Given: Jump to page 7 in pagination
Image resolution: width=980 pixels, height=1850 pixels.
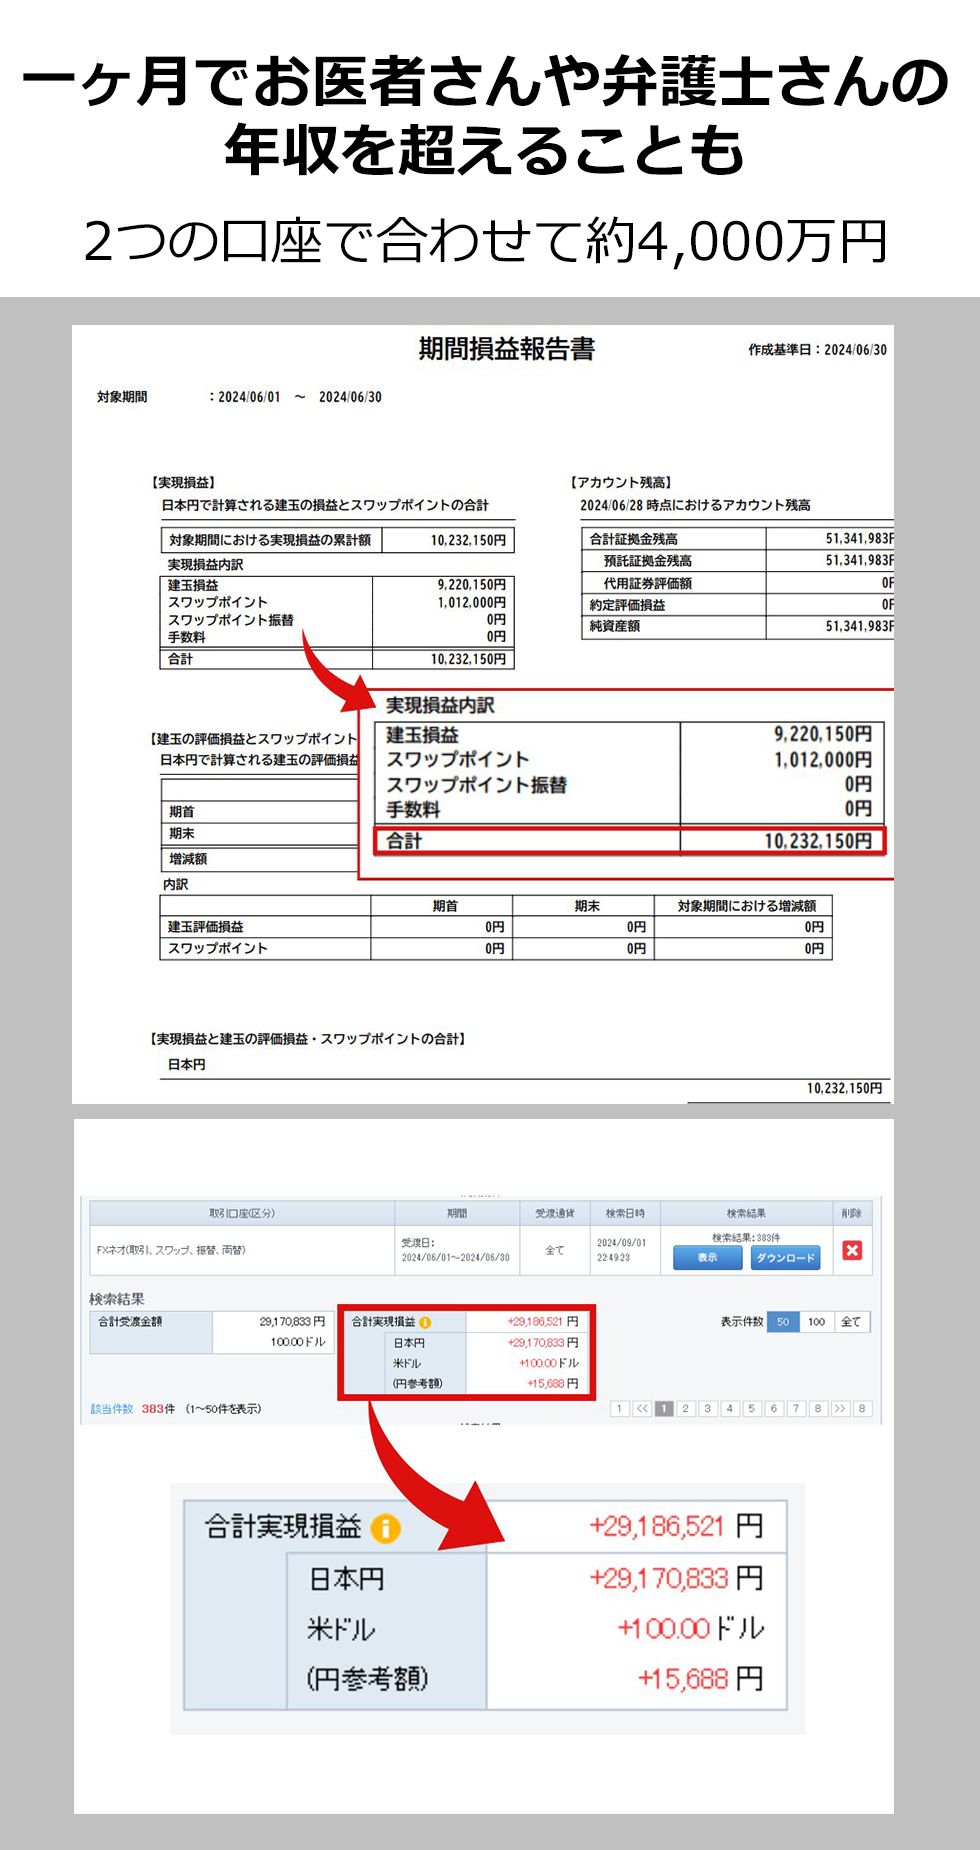Looking at the screenshot, I should point(796,1408).
